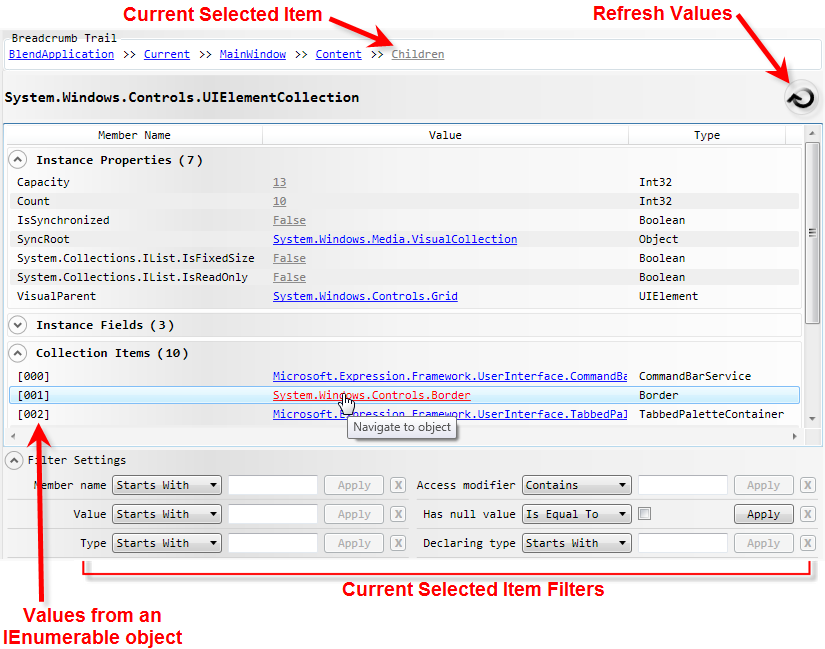This screenshot has height=649, width=825.
Task: Open System.Windows.Controls.Border link
Action: pos(371,395)
